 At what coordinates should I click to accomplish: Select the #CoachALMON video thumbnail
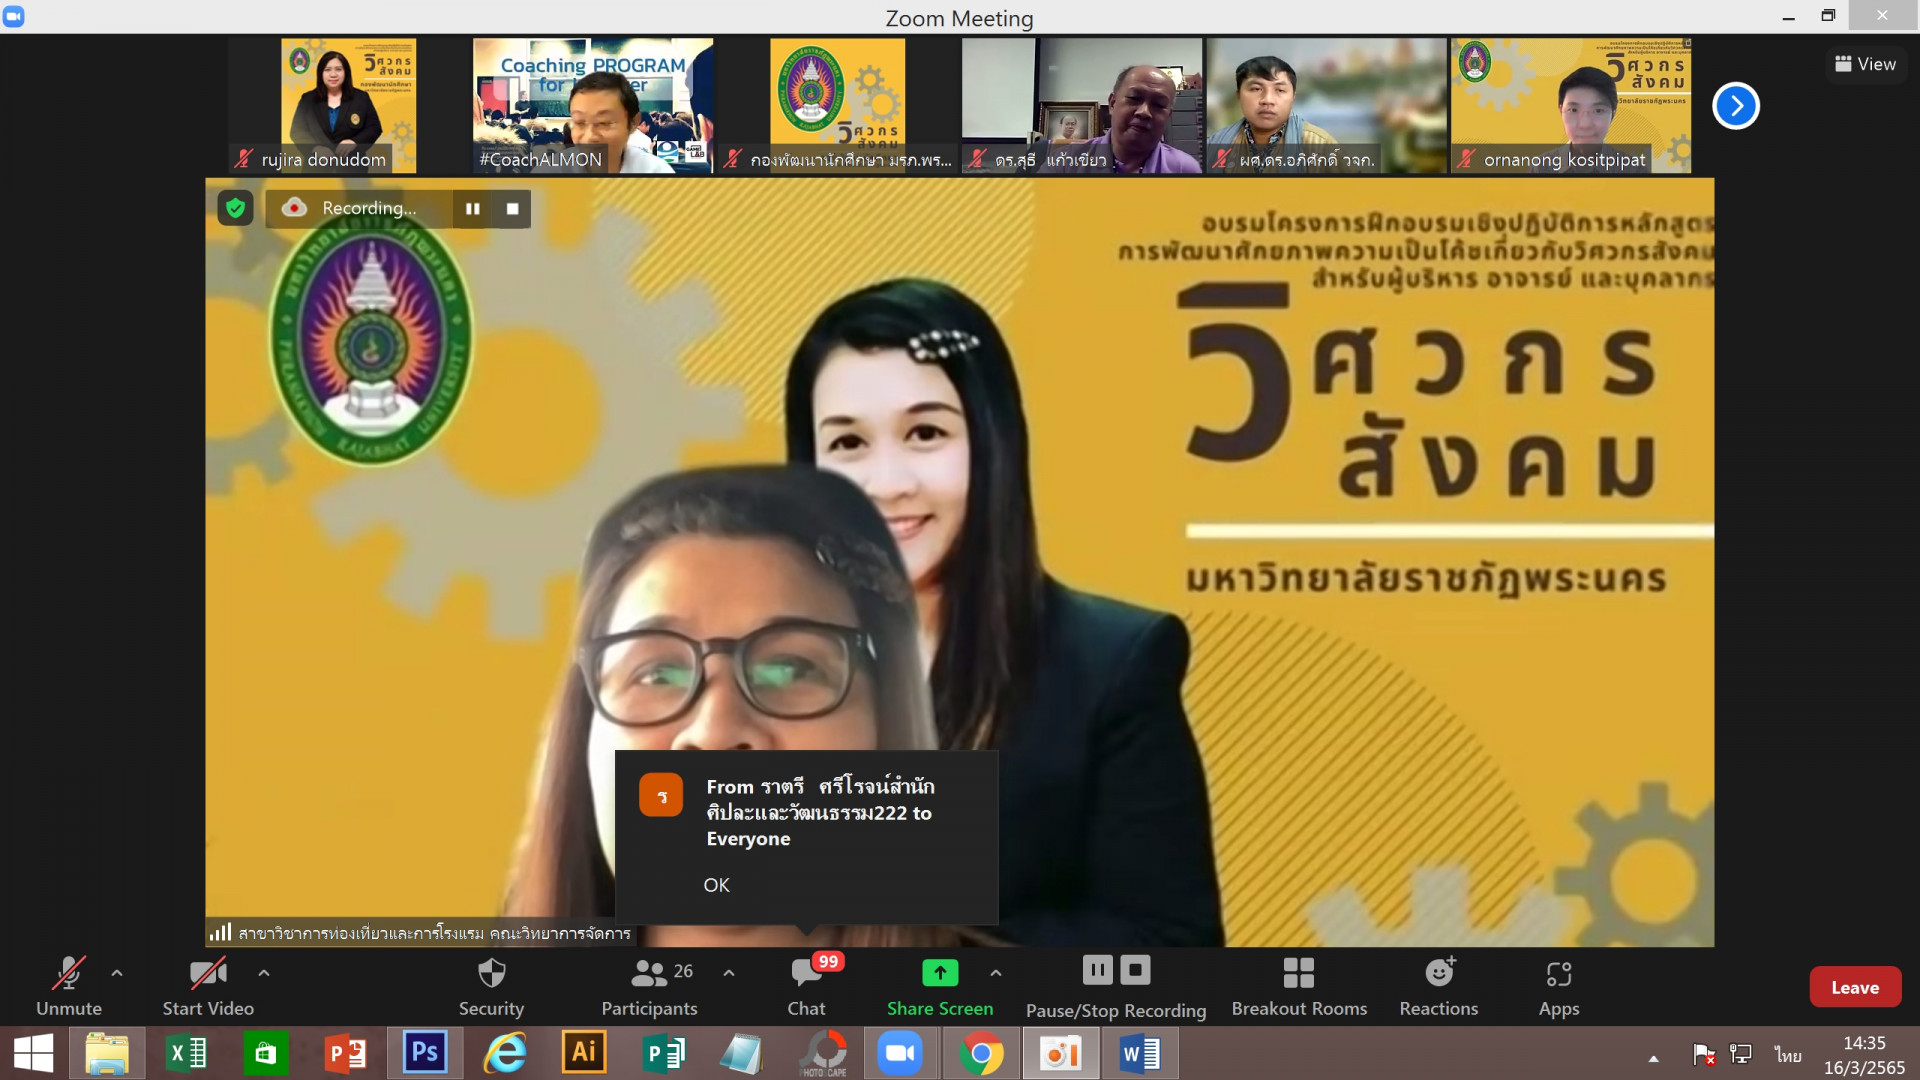pos(592,105)
